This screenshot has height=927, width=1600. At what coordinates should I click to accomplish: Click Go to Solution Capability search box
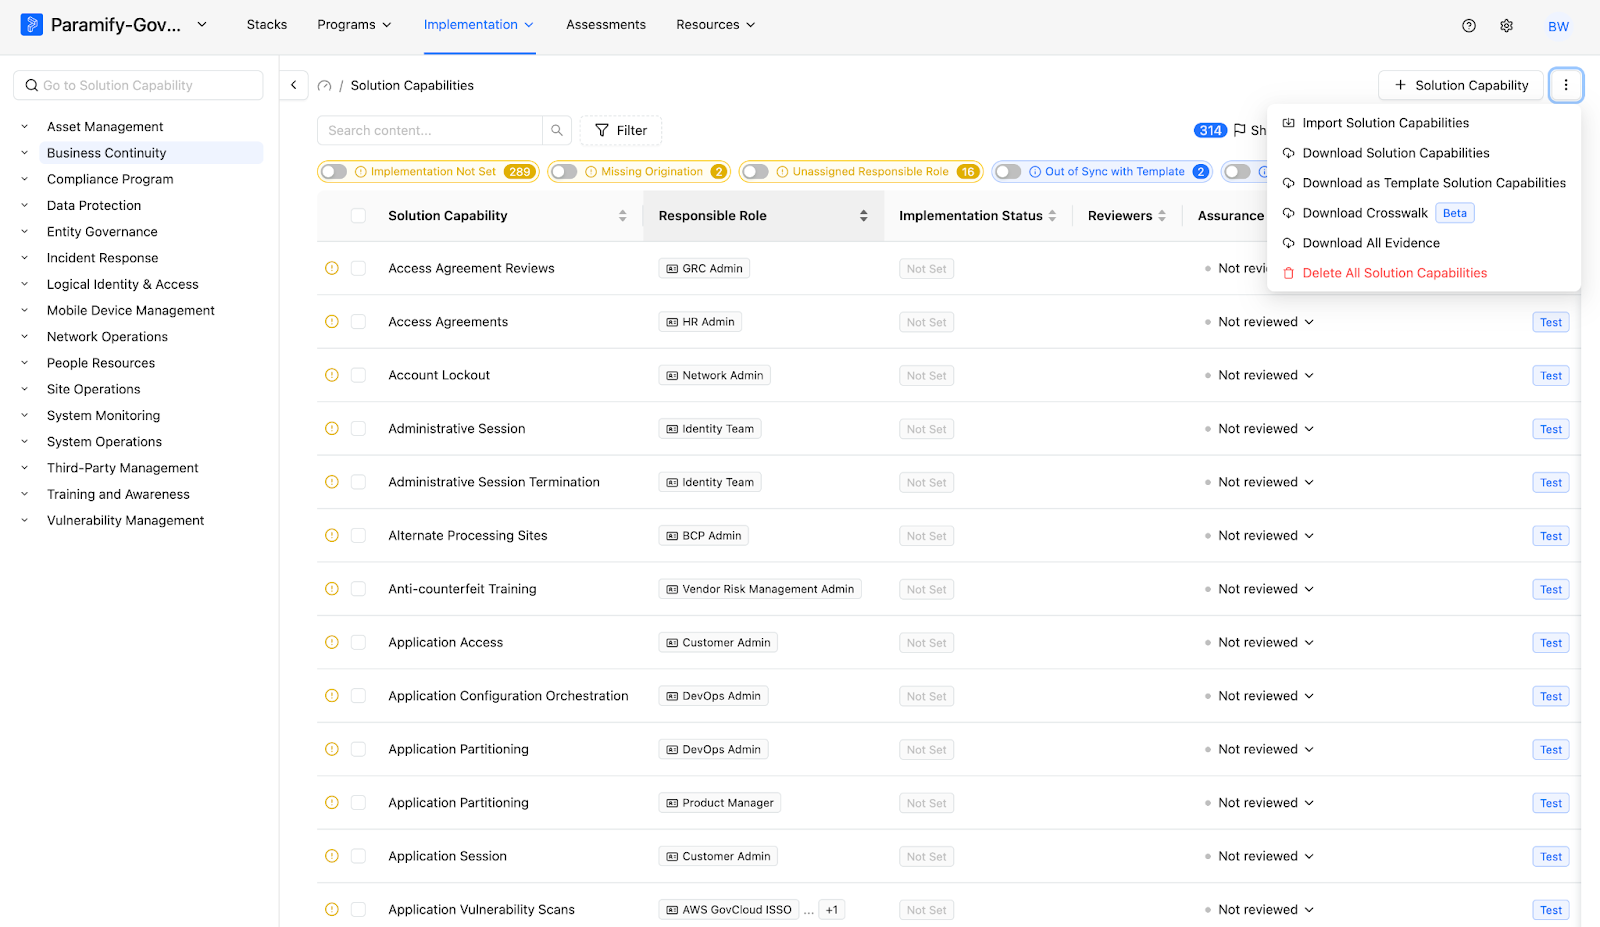click(138, 85)
